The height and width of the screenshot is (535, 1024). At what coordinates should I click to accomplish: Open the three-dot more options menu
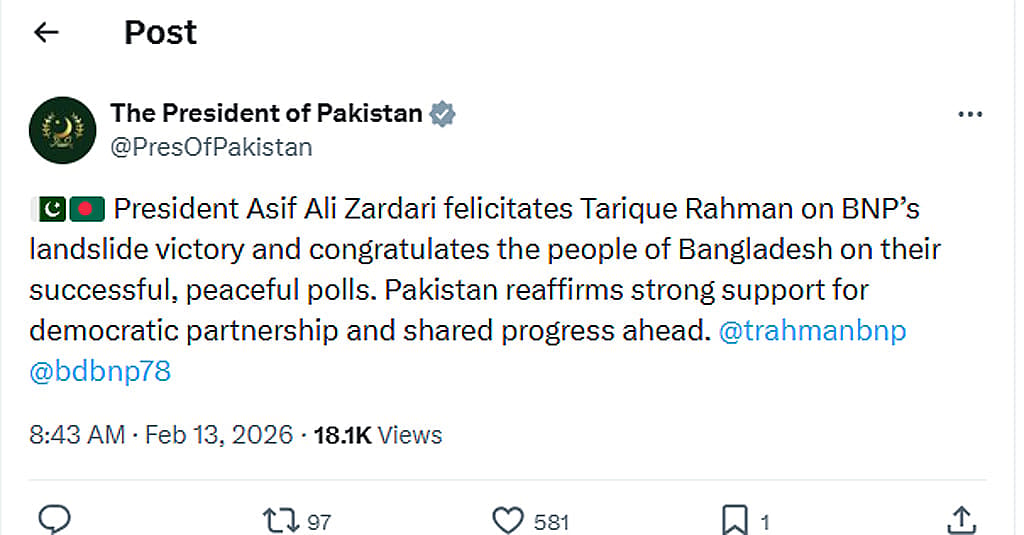click(x=970, y=114)
